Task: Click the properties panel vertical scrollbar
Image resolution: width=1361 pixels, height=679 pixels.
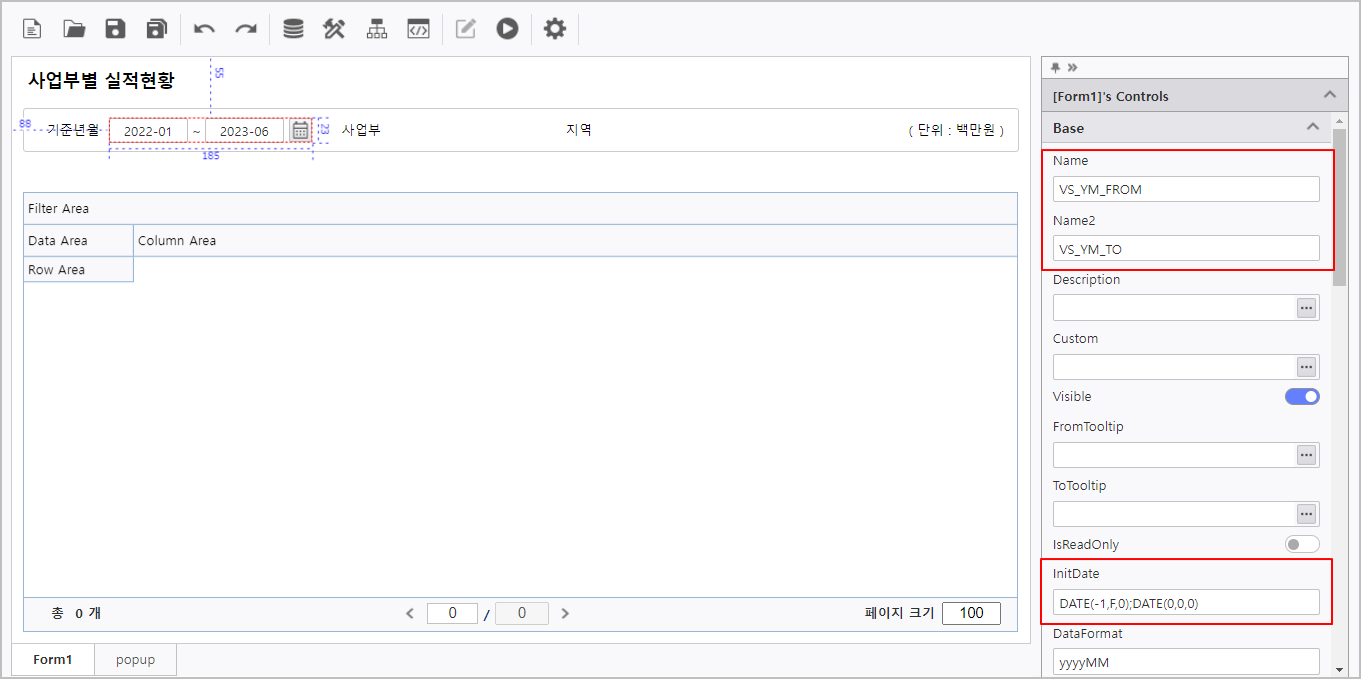Action: coord(1339,210)
